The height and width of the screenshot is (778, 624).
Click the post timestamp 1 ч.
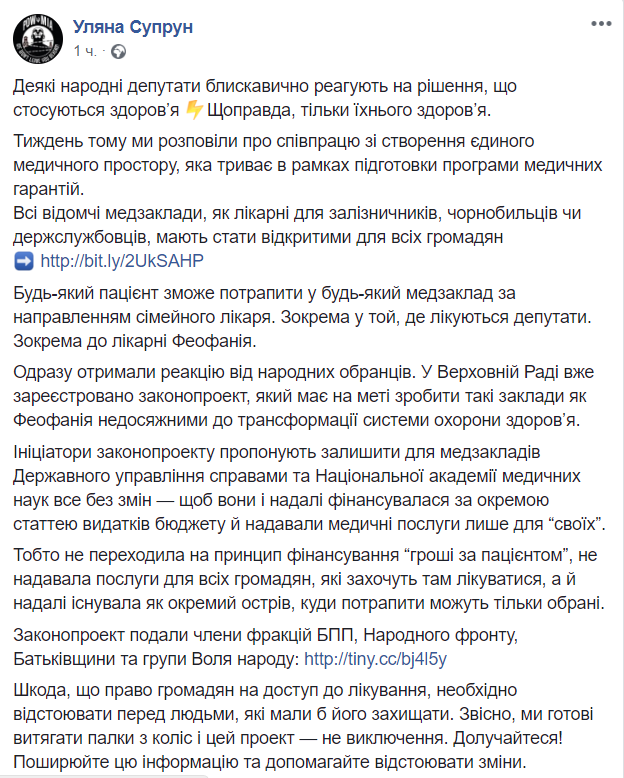(84, 49)
